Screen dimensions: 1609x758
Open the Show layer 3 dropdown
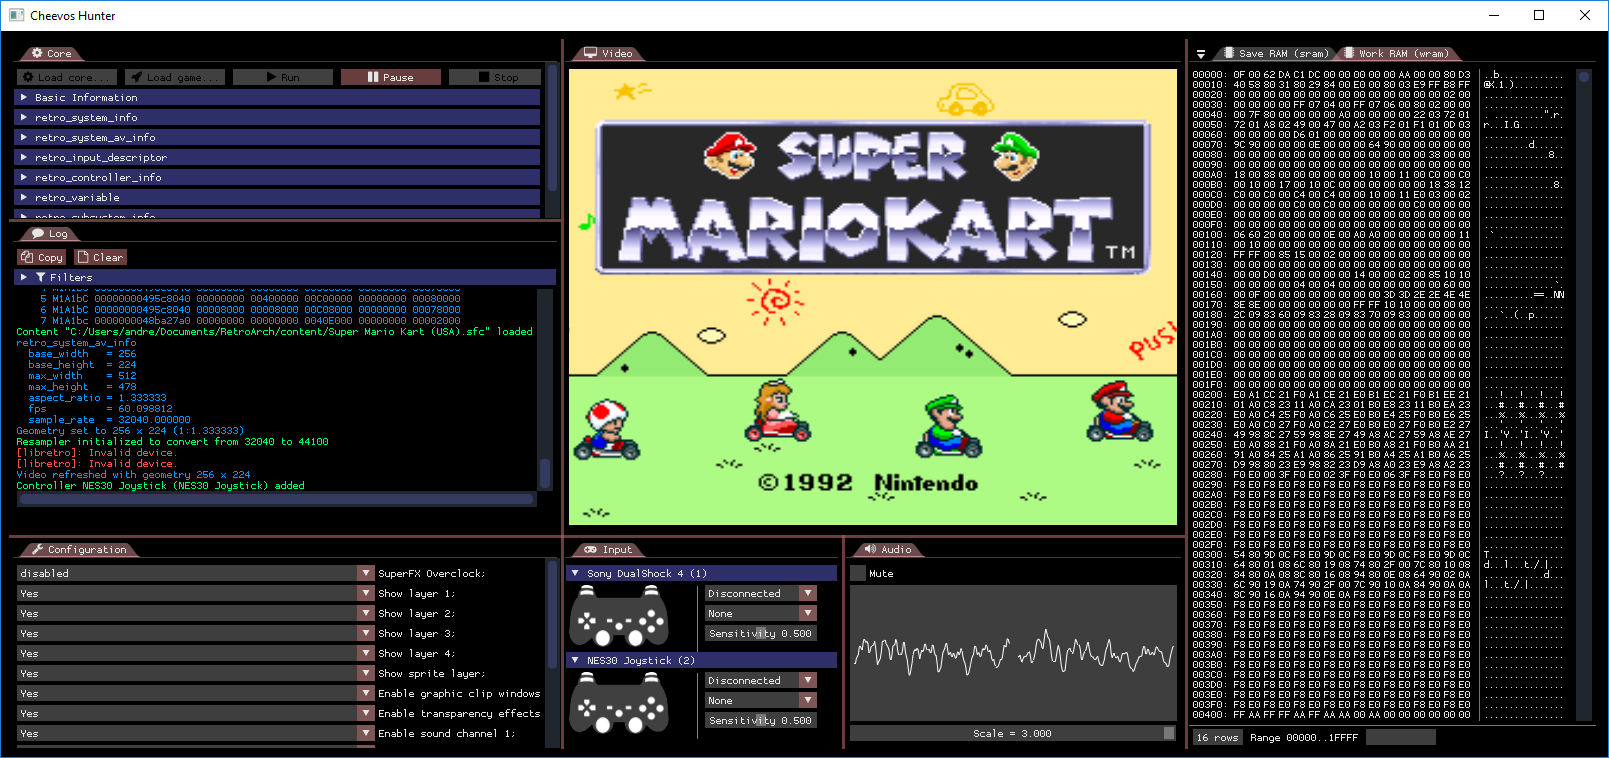(x=195, y=633)
